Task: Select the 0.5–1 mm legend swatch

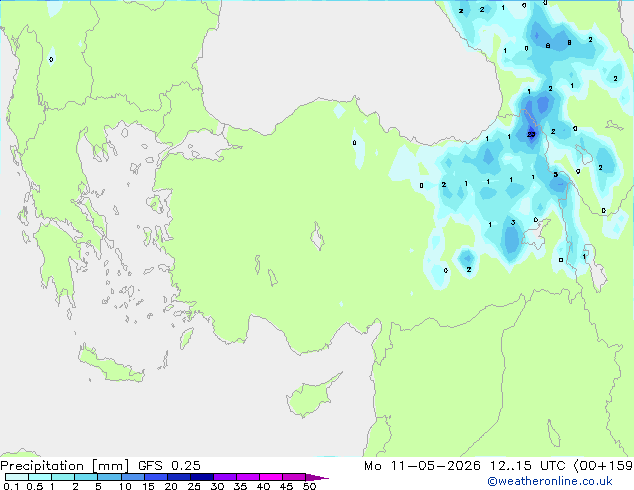Action: [40, 477]
